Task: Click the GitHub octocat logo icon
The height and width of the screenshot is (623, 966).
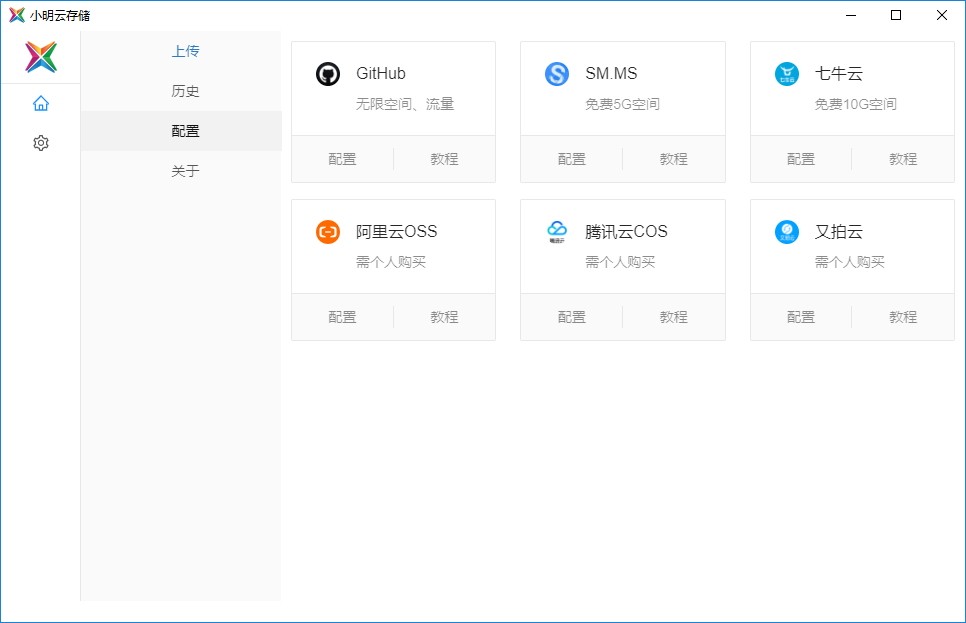Action: [x=328, y=74]
